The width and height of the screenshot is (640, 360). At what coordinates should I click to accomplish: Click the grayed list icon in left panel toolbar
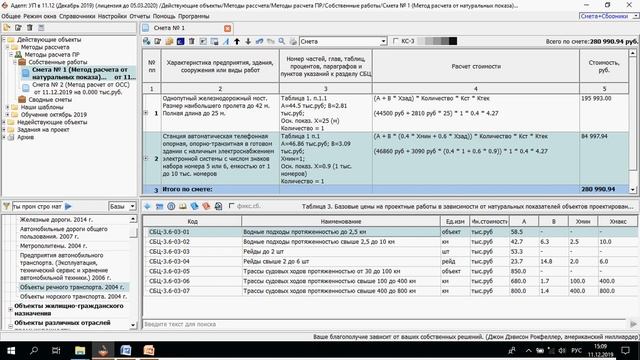(41, 28)
